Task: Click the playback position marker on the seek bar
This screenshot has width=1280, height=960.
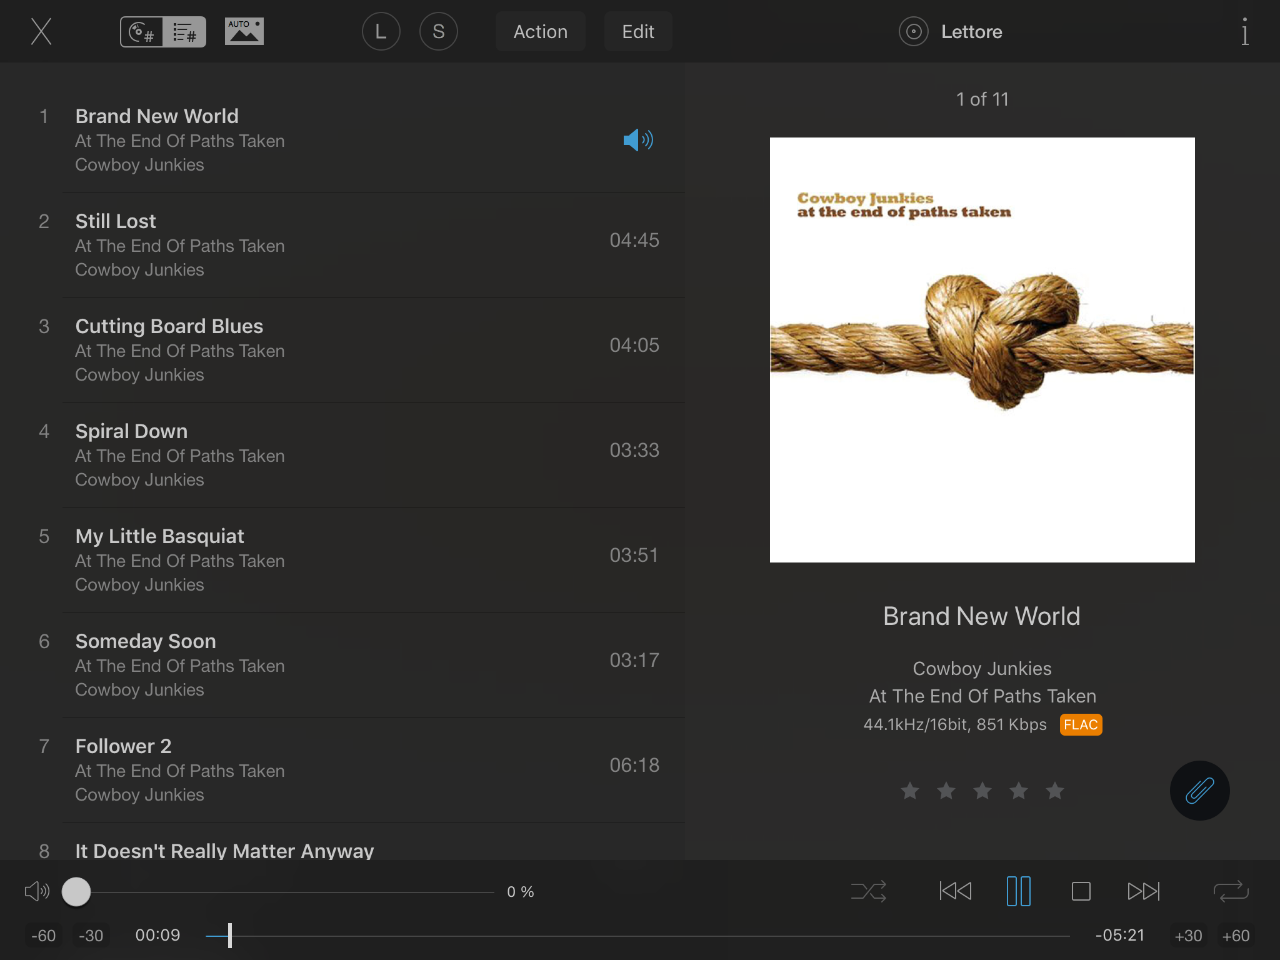Action: coord(229,936)
